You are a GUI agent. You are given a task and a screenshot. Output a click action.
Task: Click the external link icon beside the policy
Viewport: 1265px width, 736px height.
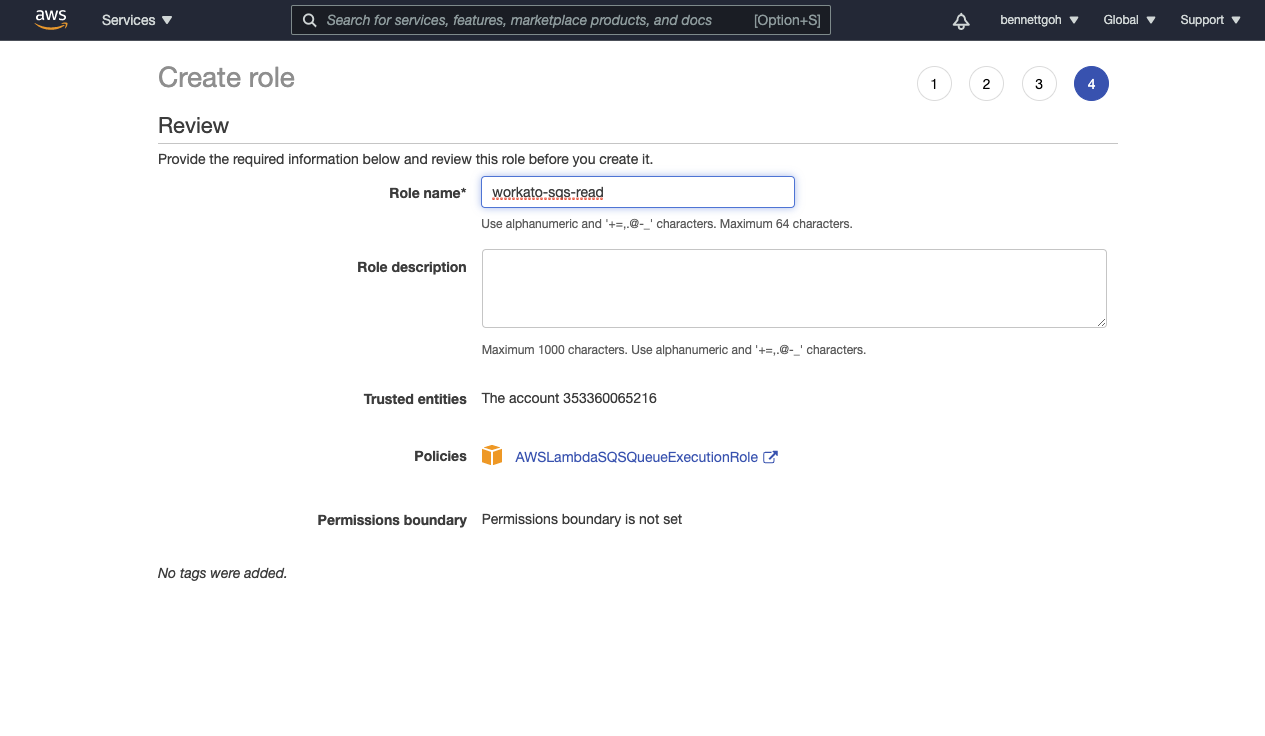click(x=770, y=457)
